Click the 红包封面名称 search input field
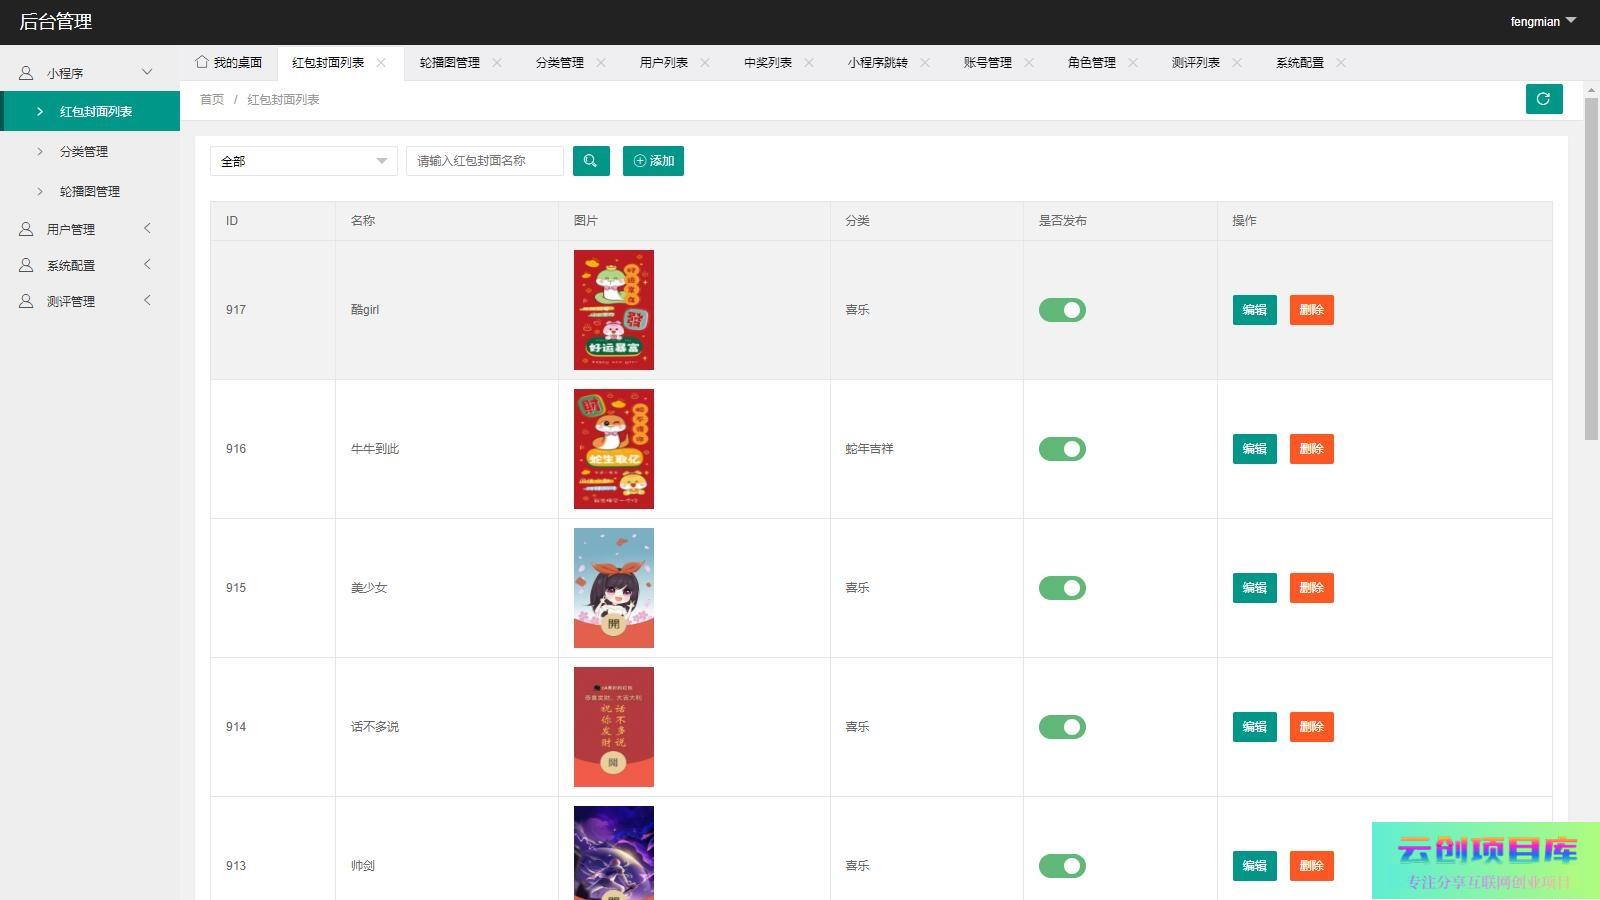The height and width of the screenshot is (900, 1600). pos(484,161)
